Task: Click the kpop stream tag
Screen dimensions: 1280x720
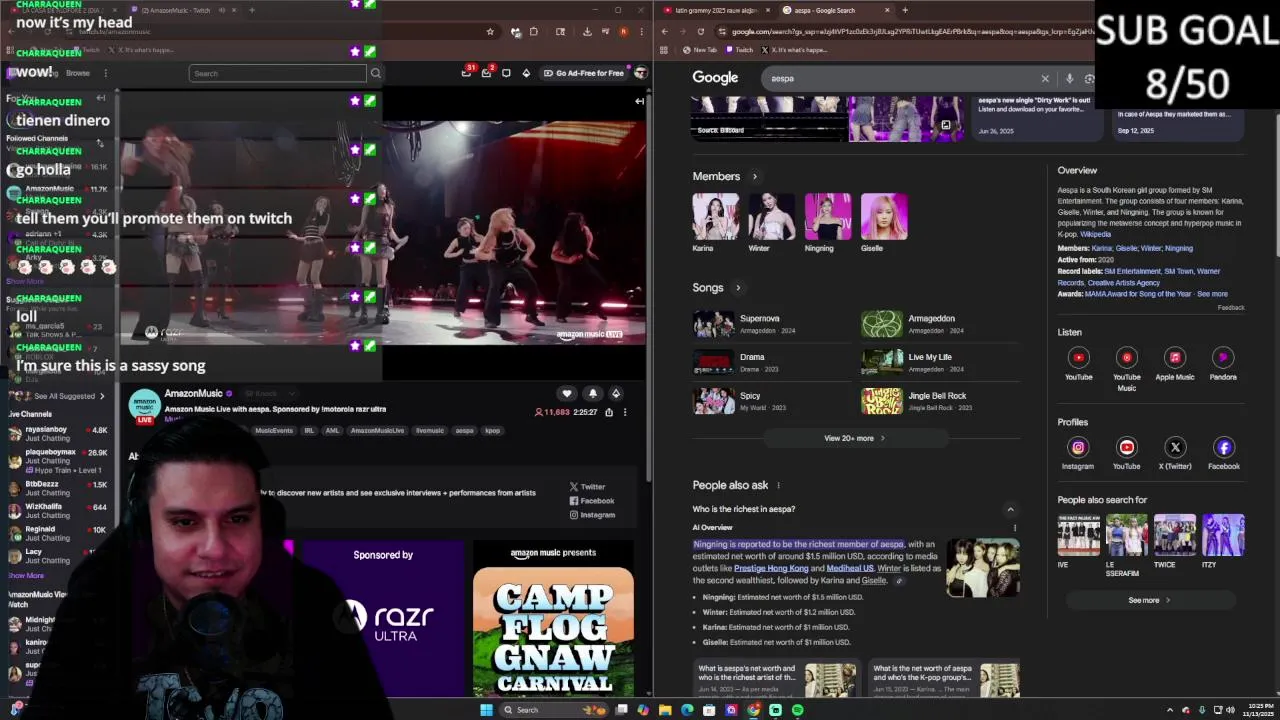Action: tap(492, 430)
